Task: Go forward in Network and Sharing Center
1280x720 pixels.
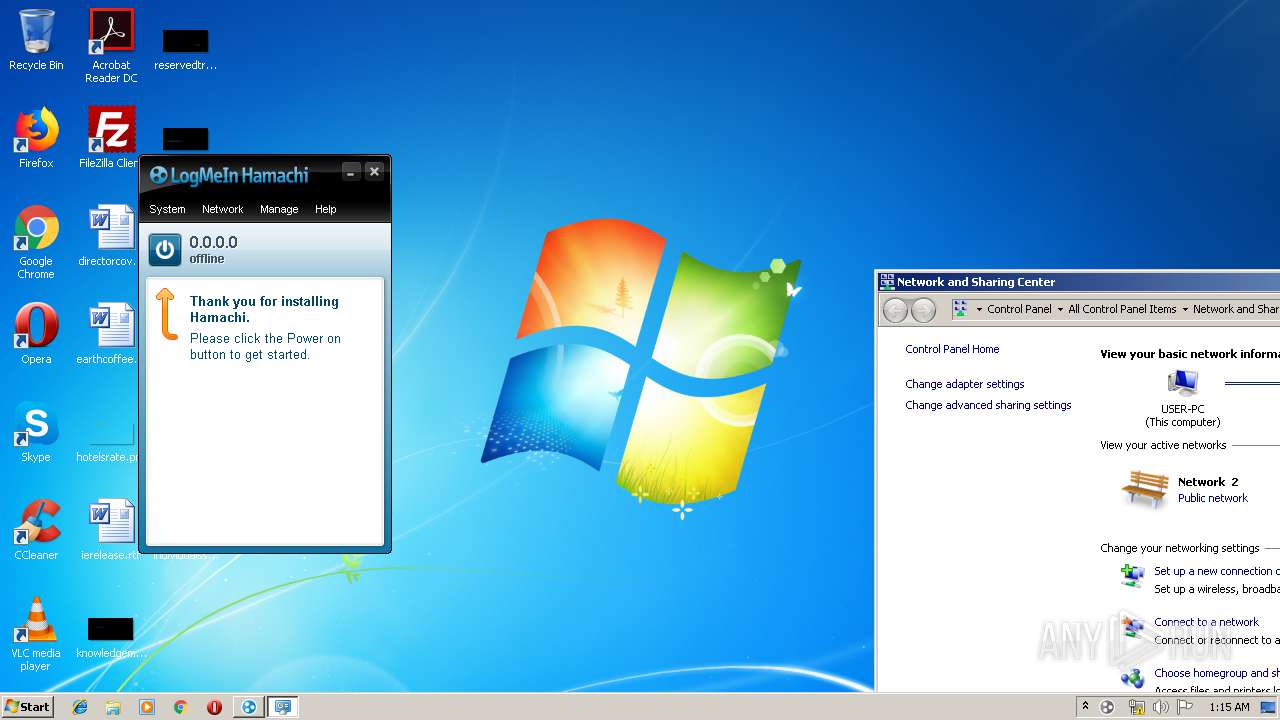Action: tap(923, 310)
